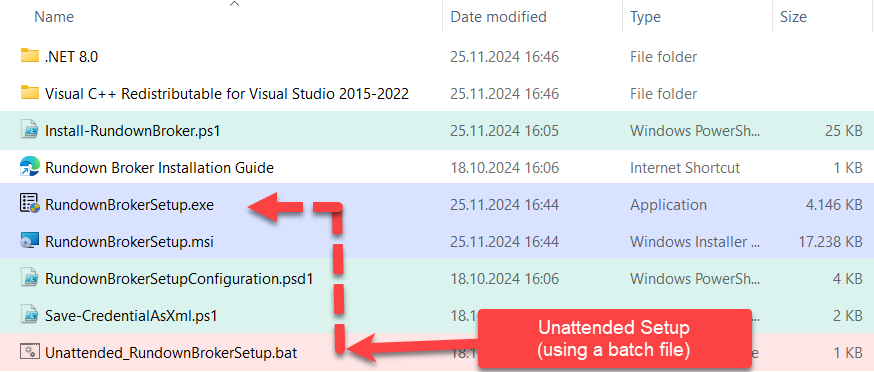The image size is (874, 372).
Task: Click the 1 KB size of Unattended_RundownBrokerSetup.bat
Action: coord(847,352)
